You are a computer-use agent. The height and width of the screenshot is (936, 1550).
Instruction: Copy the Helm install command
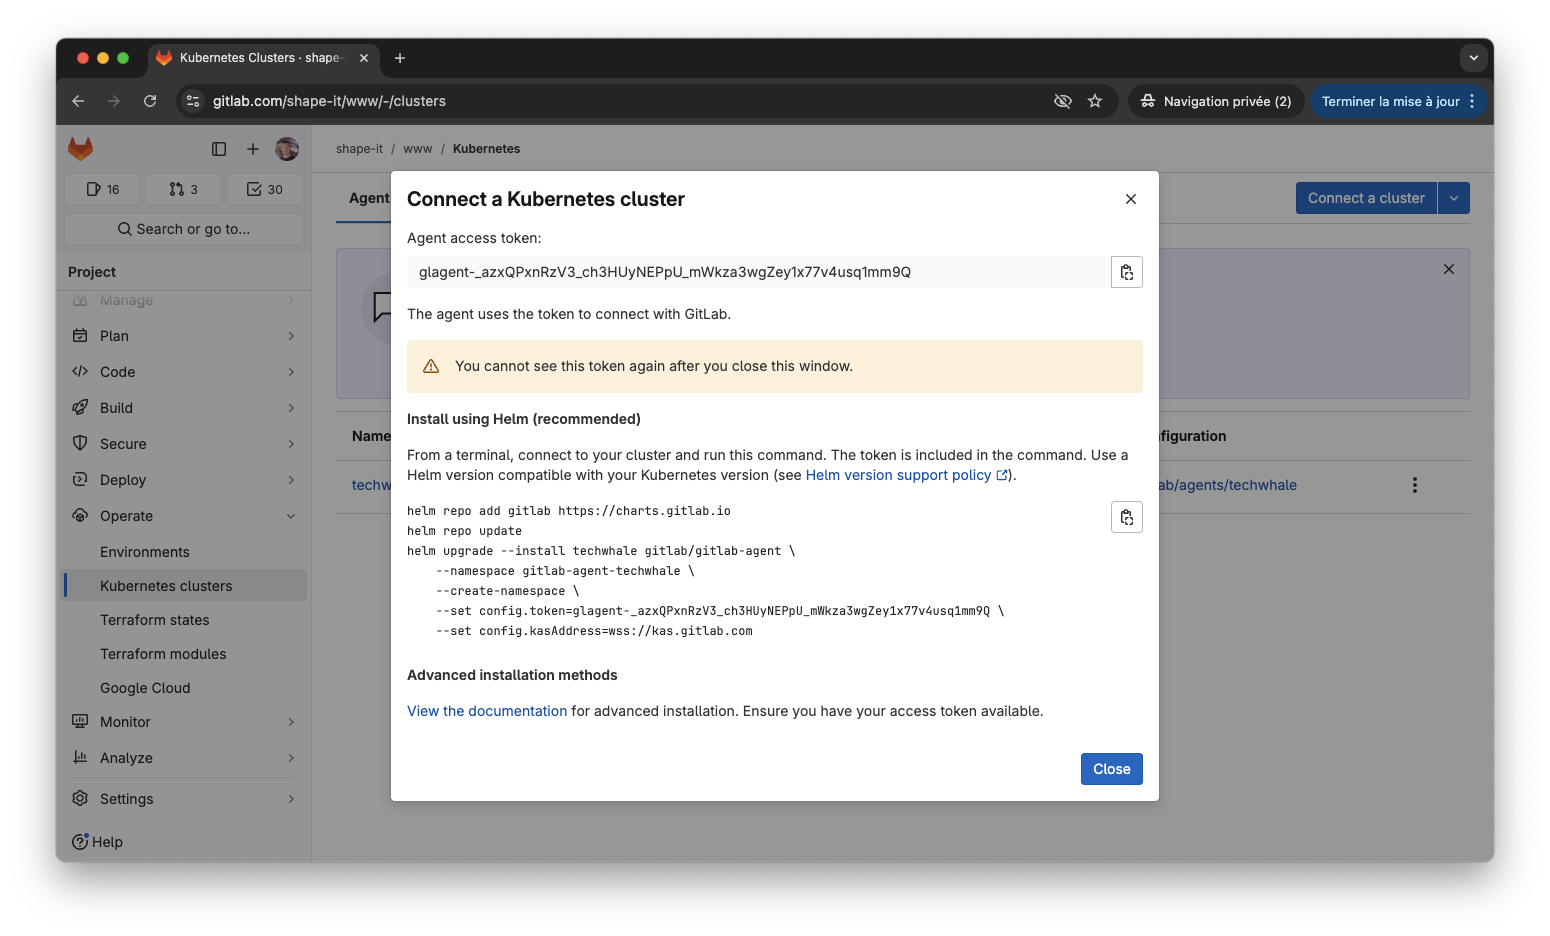point(1127,517)
